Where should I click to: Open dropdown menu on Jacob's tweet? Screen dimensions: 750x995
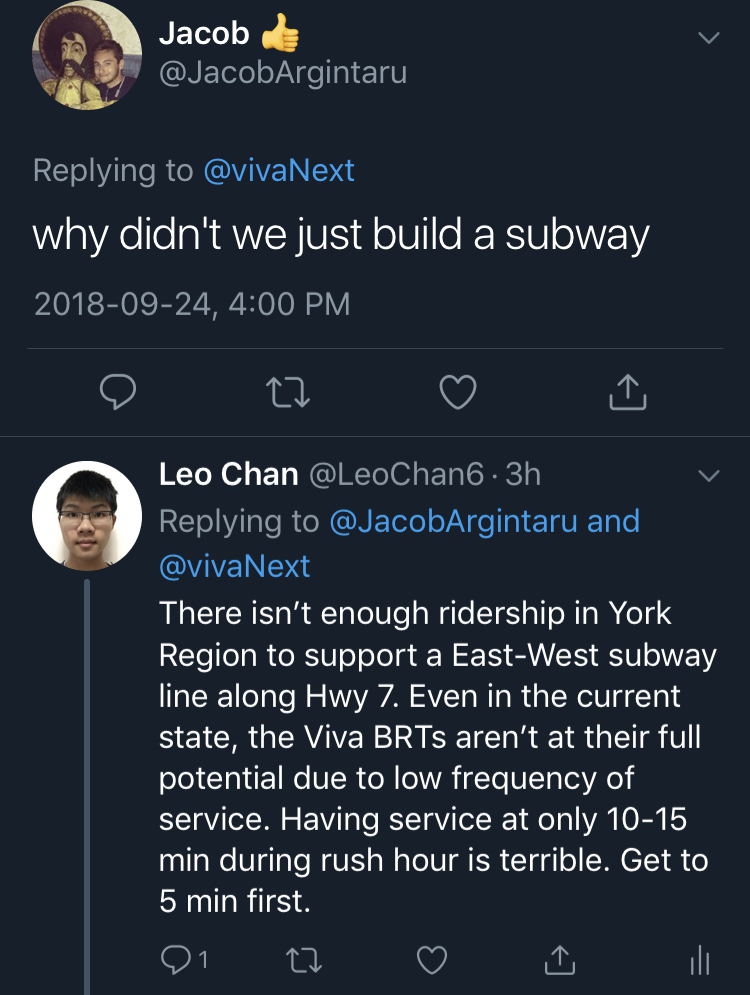point(708,38)
